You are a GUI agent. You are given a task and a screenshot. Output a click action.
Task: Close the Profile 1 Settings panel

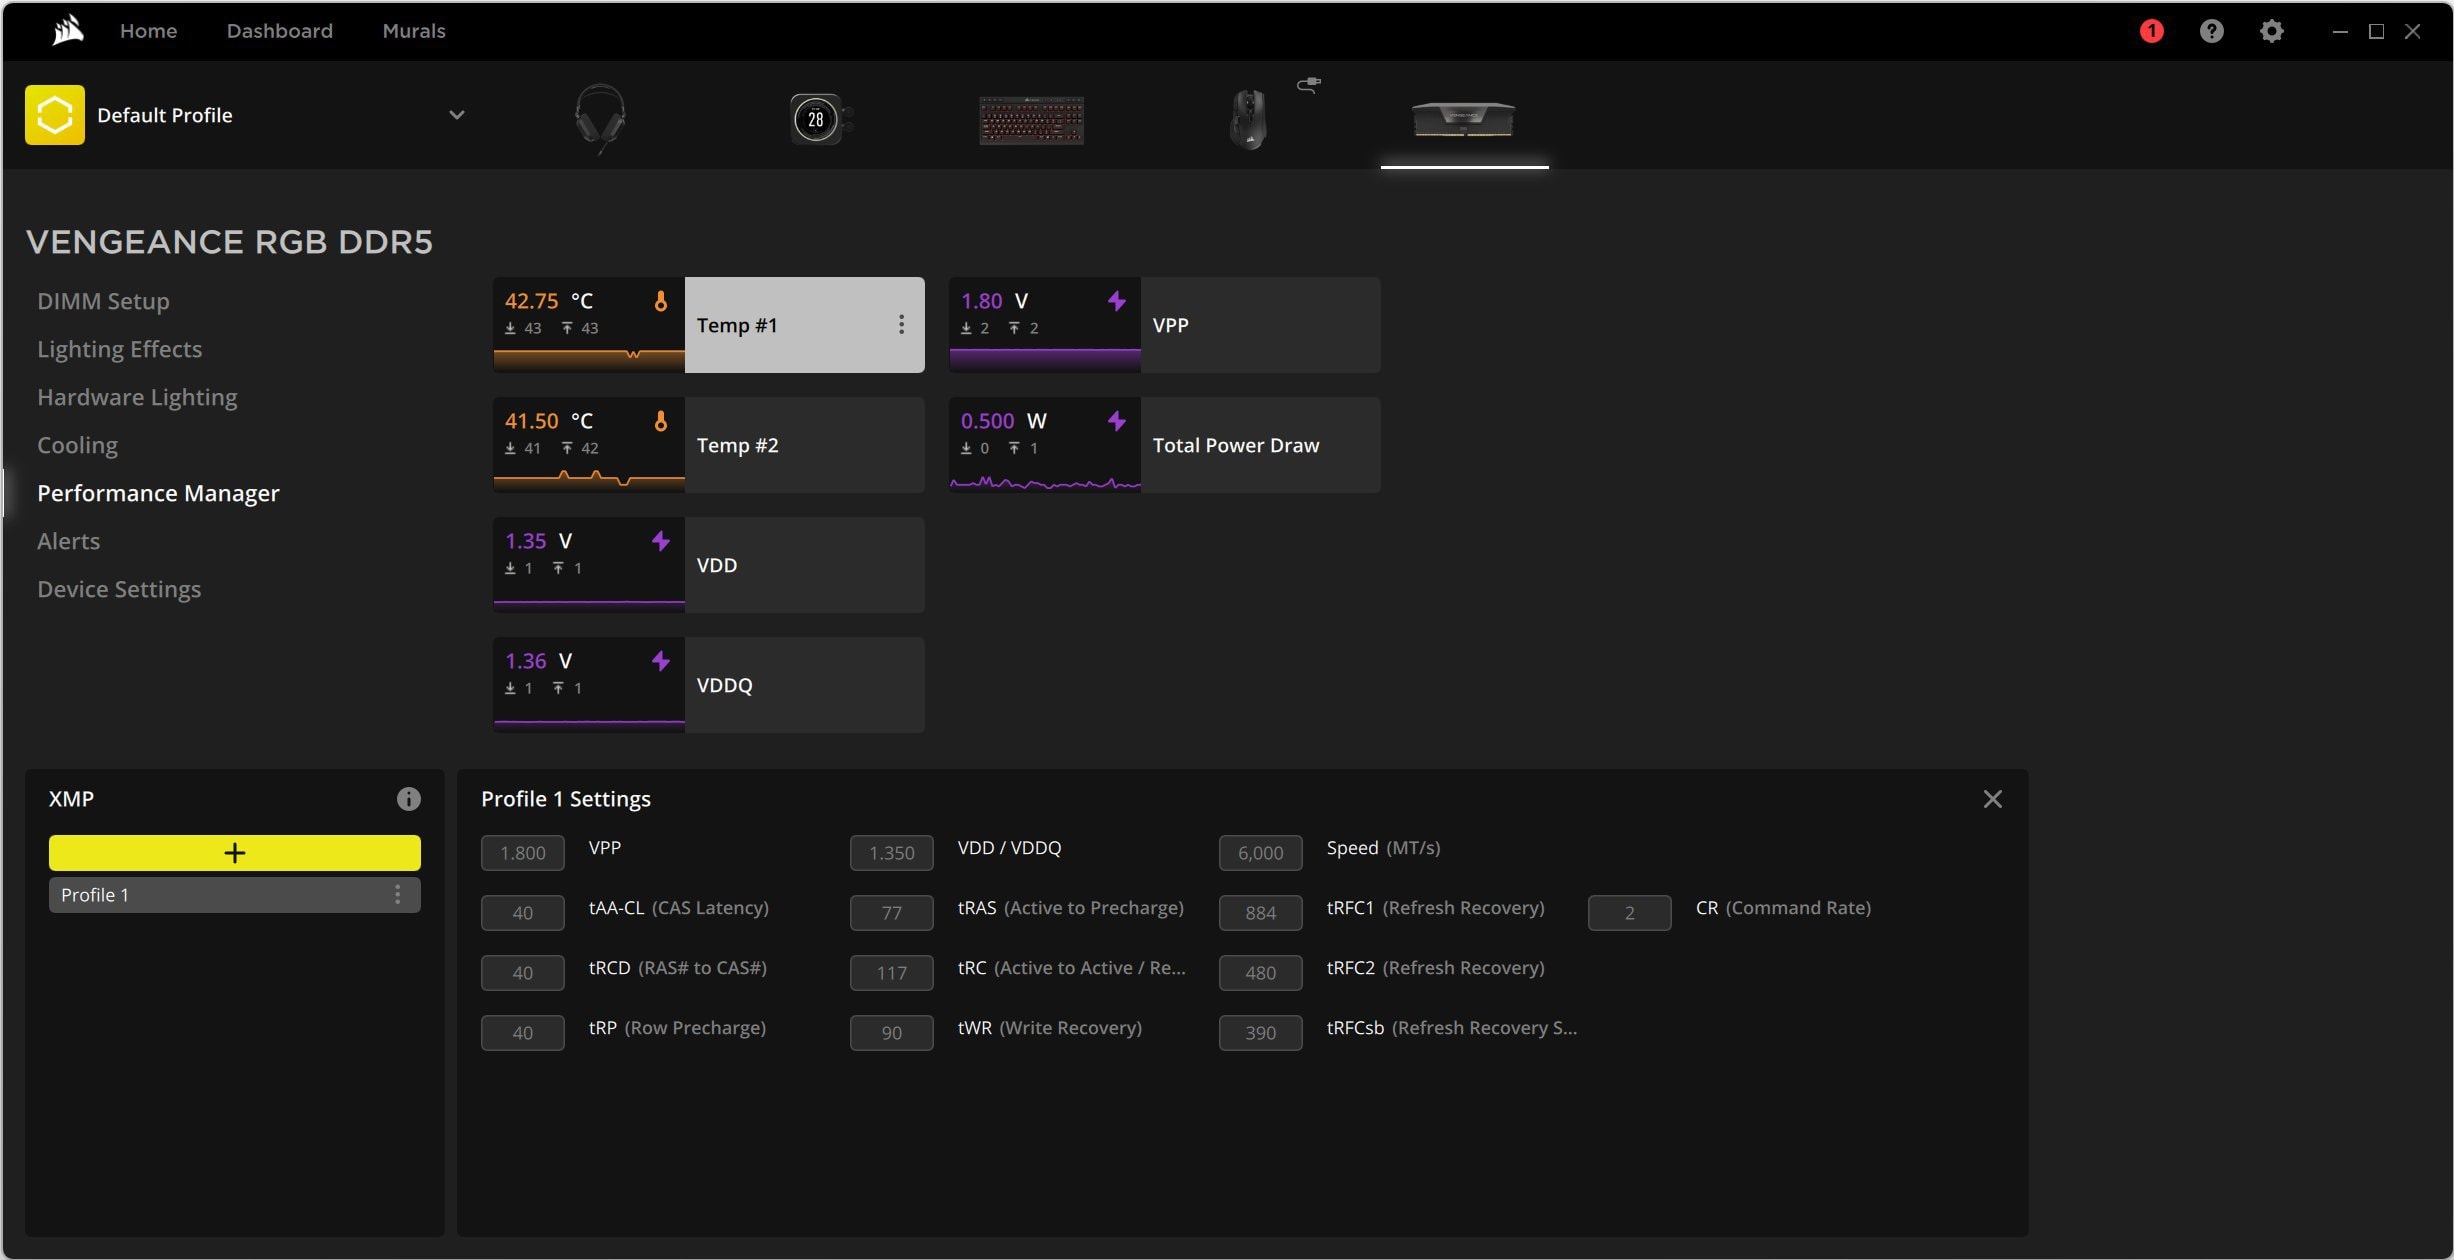click(1993, 799)
